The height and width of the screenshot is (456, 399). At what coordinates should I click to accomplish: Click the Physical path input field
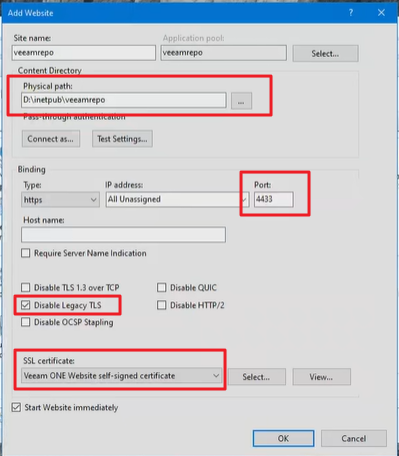tap(124, 100)
